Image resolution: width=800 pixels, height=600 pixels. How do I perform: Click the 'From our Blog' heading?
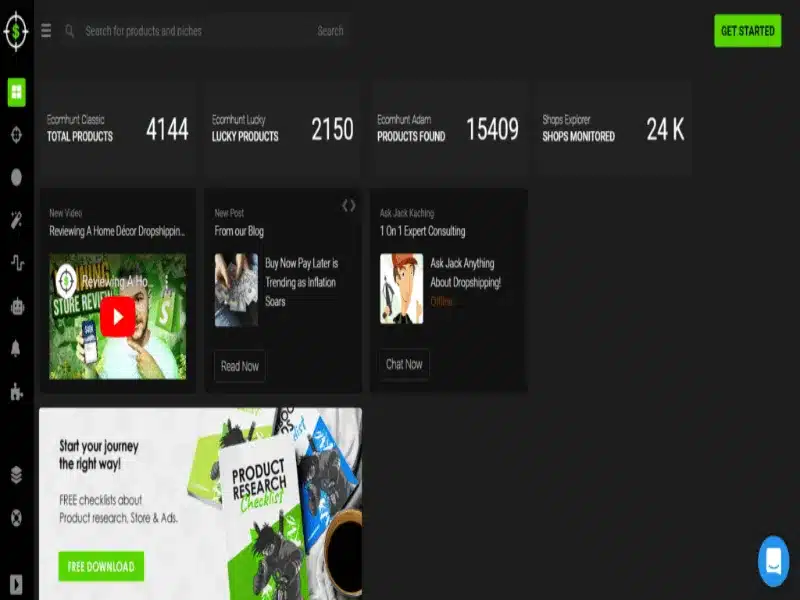(239, 231)
